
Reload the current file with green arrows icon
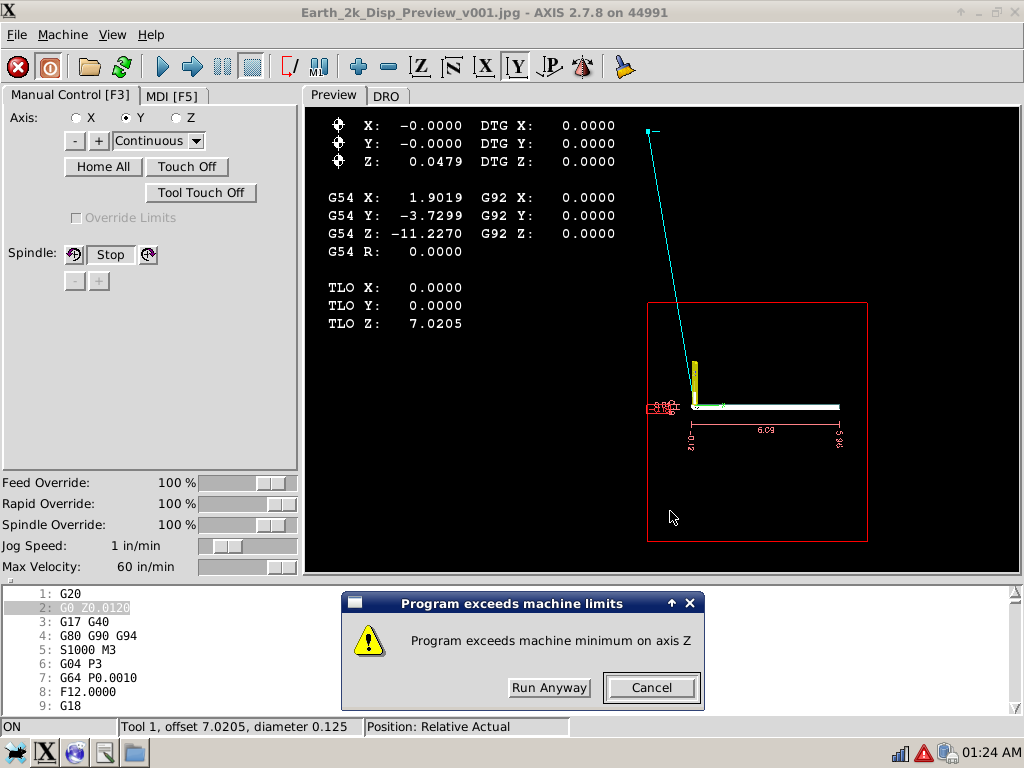click(121, 67)
